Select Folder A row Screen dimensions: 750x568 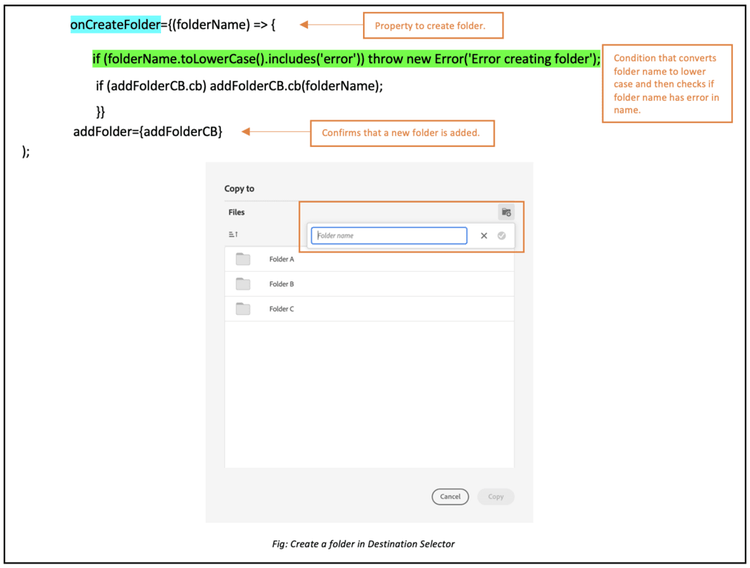(369, 259)
